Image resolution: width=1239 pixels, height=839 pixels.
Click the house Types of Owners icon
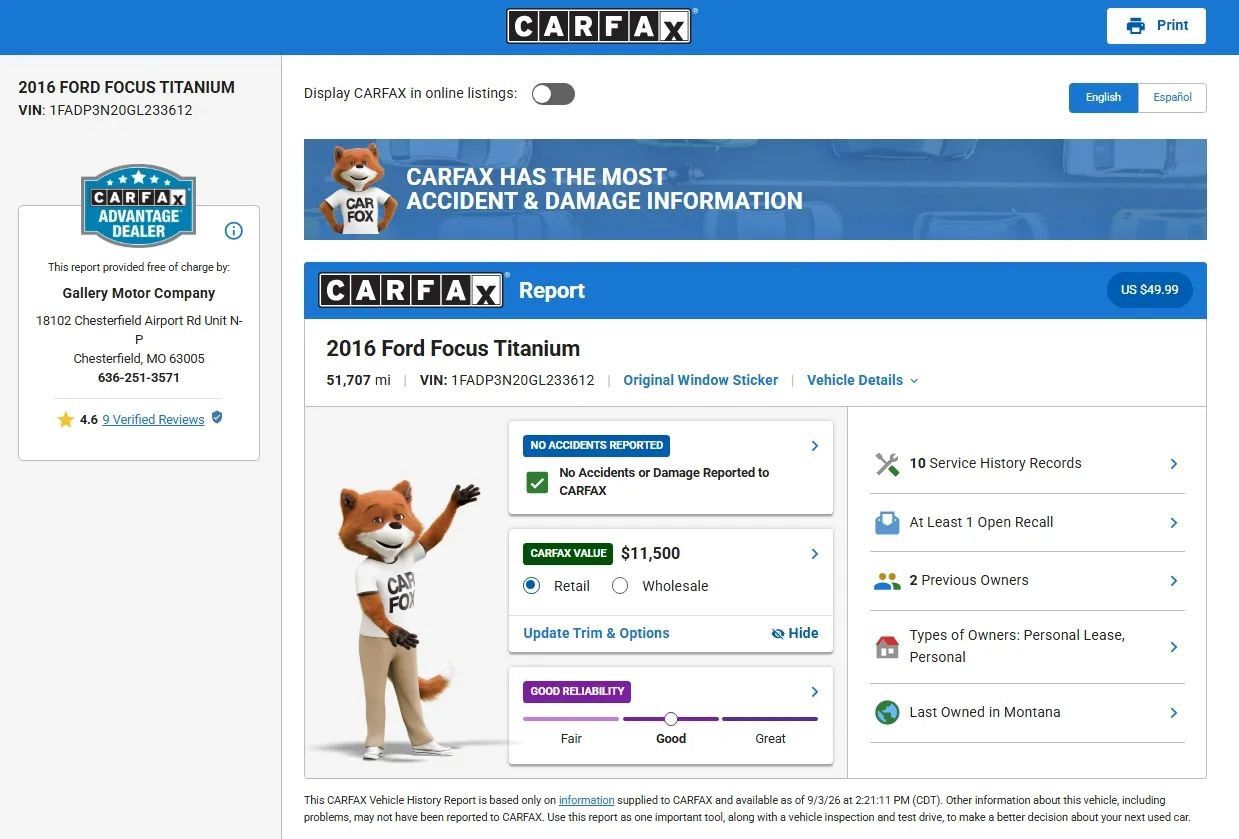click(x=887, y=647)
